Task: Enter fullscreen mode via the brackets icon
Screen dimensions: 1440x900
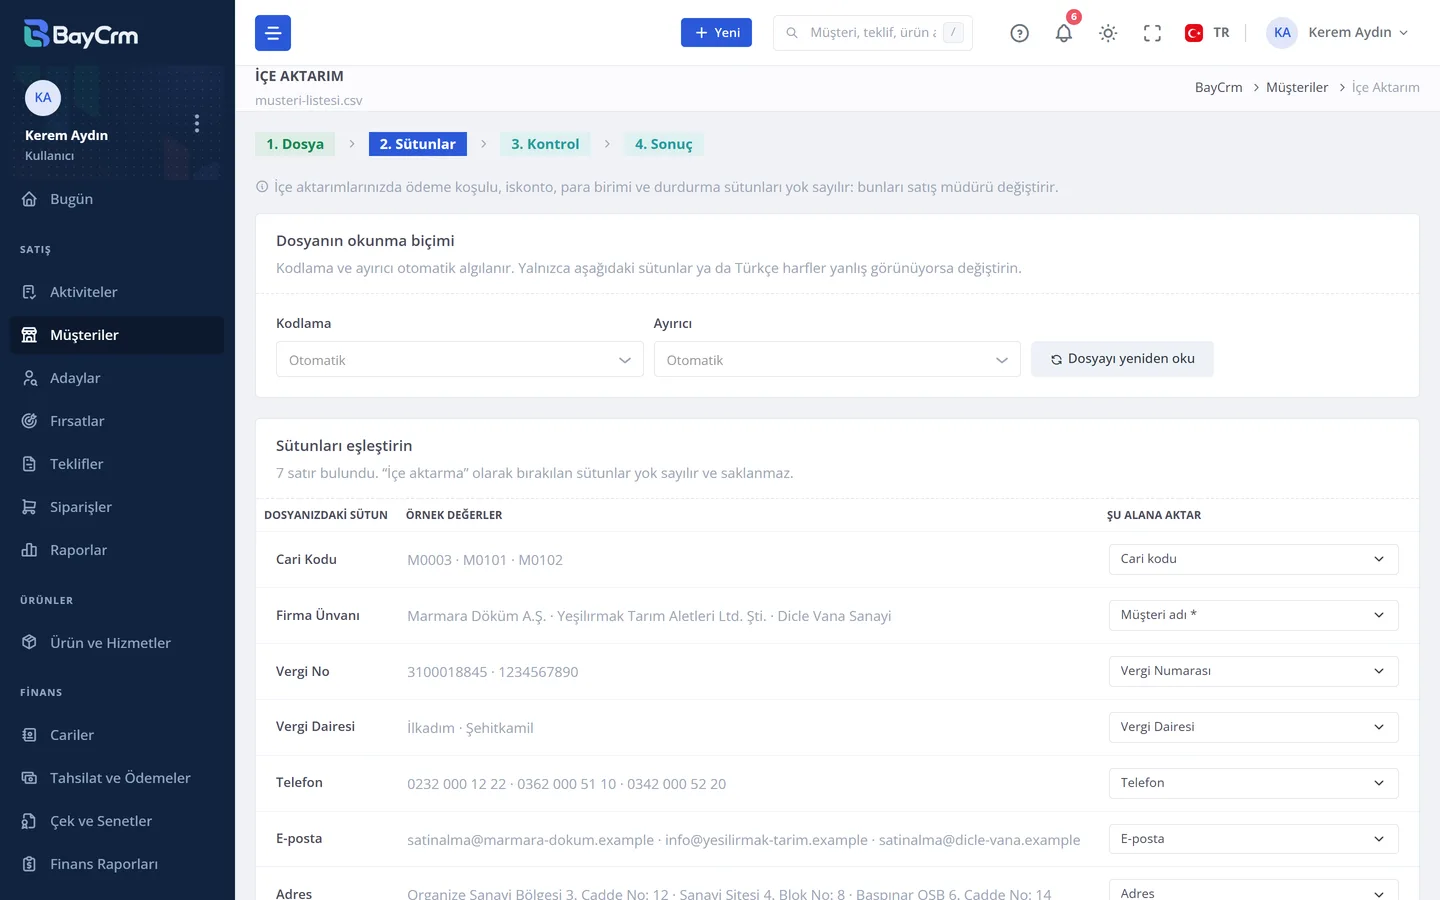Action: 1152,33
